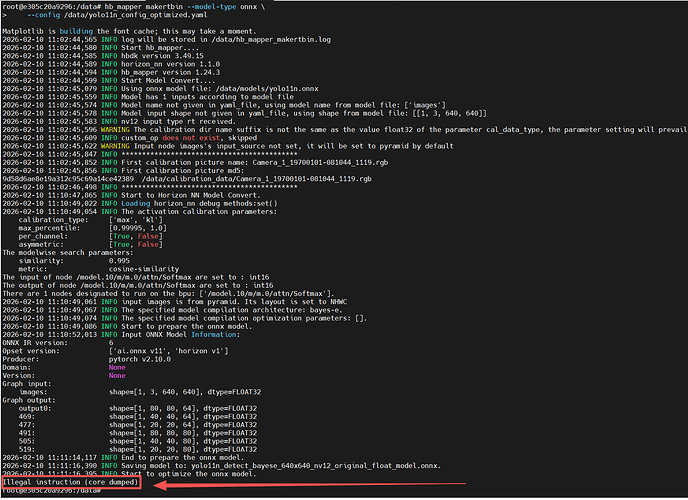Click 'Loading horizon_nn debug methods:set()' line
This screenshot has height=500, width=688.
[140, 204]
